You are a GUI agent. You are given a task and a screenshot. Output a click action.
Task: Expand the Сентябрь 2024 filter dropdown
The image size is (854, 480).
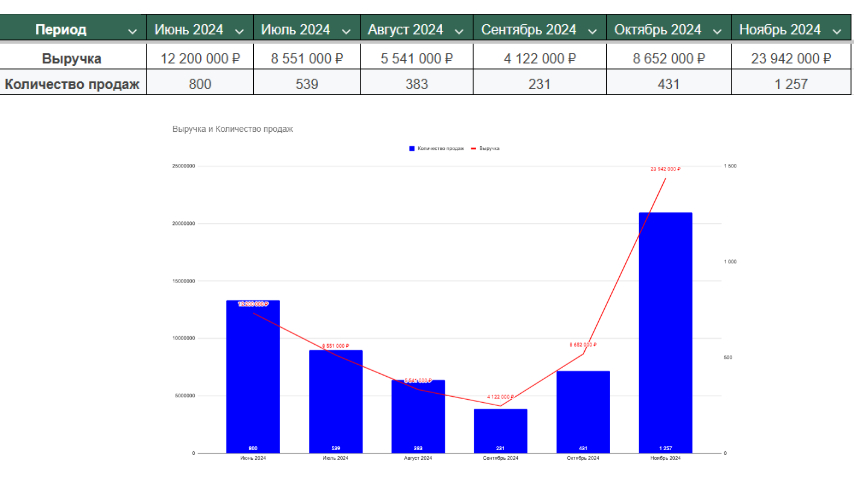tap(592, 32)
